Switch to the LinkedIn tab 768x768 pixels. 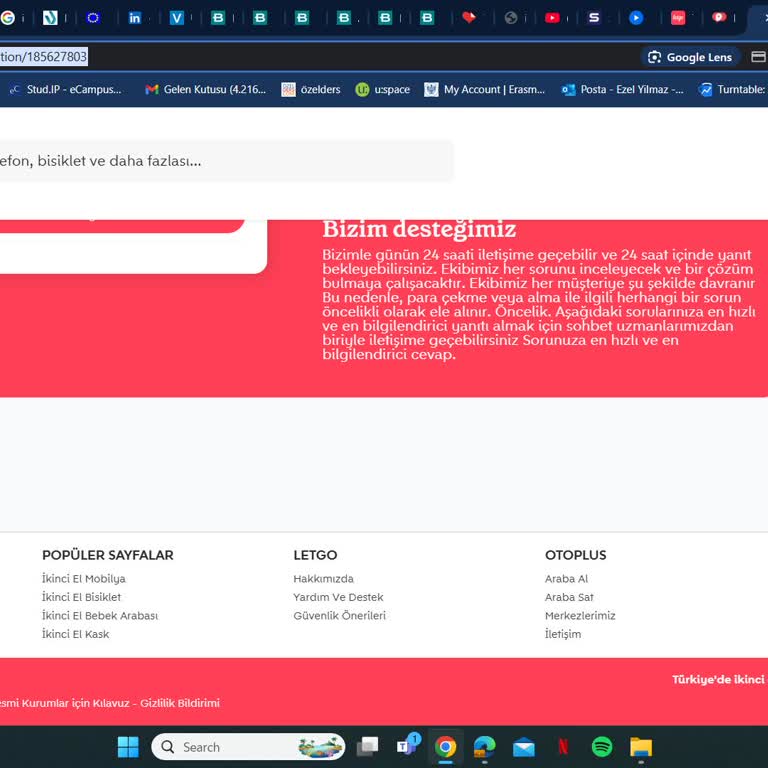tap(134, 18)
